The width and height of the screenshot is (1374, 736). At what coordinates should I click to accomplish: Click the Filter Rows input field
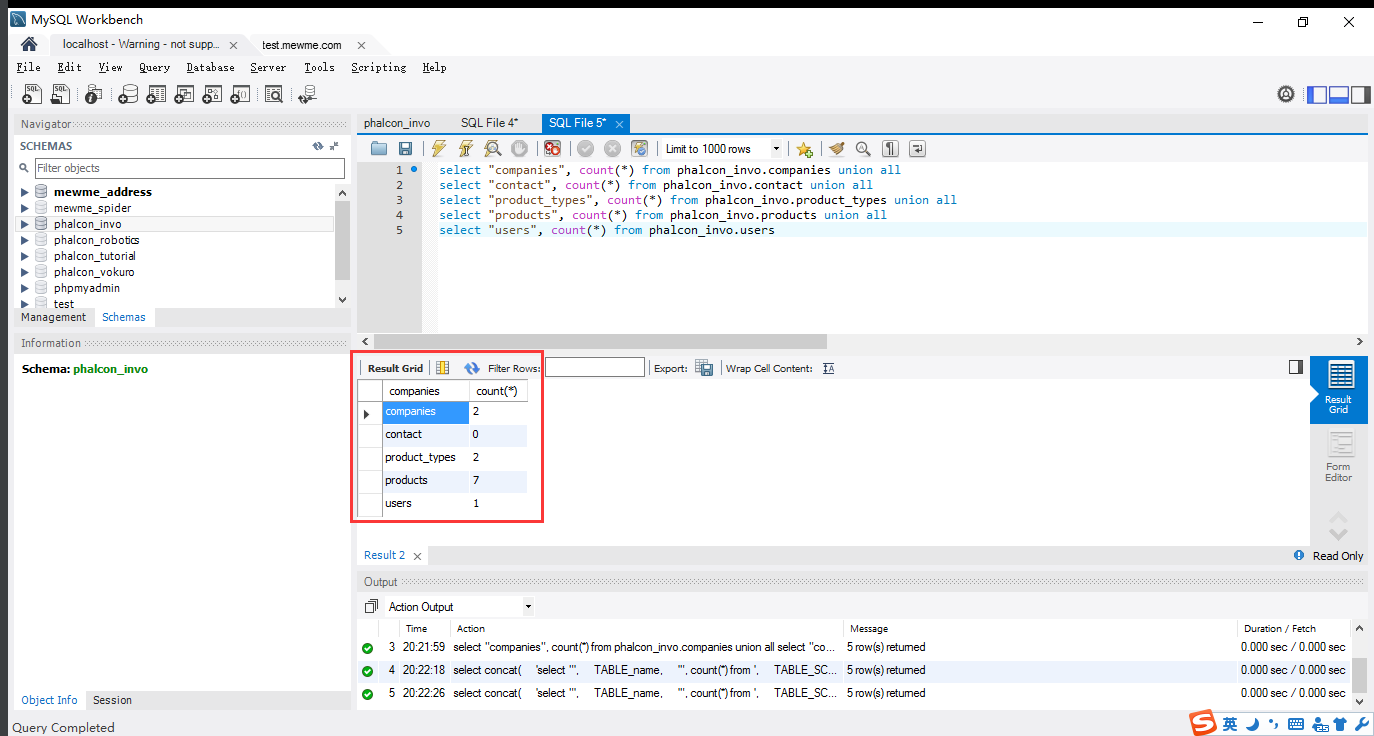pyautogui.click(x=595, y=368)
